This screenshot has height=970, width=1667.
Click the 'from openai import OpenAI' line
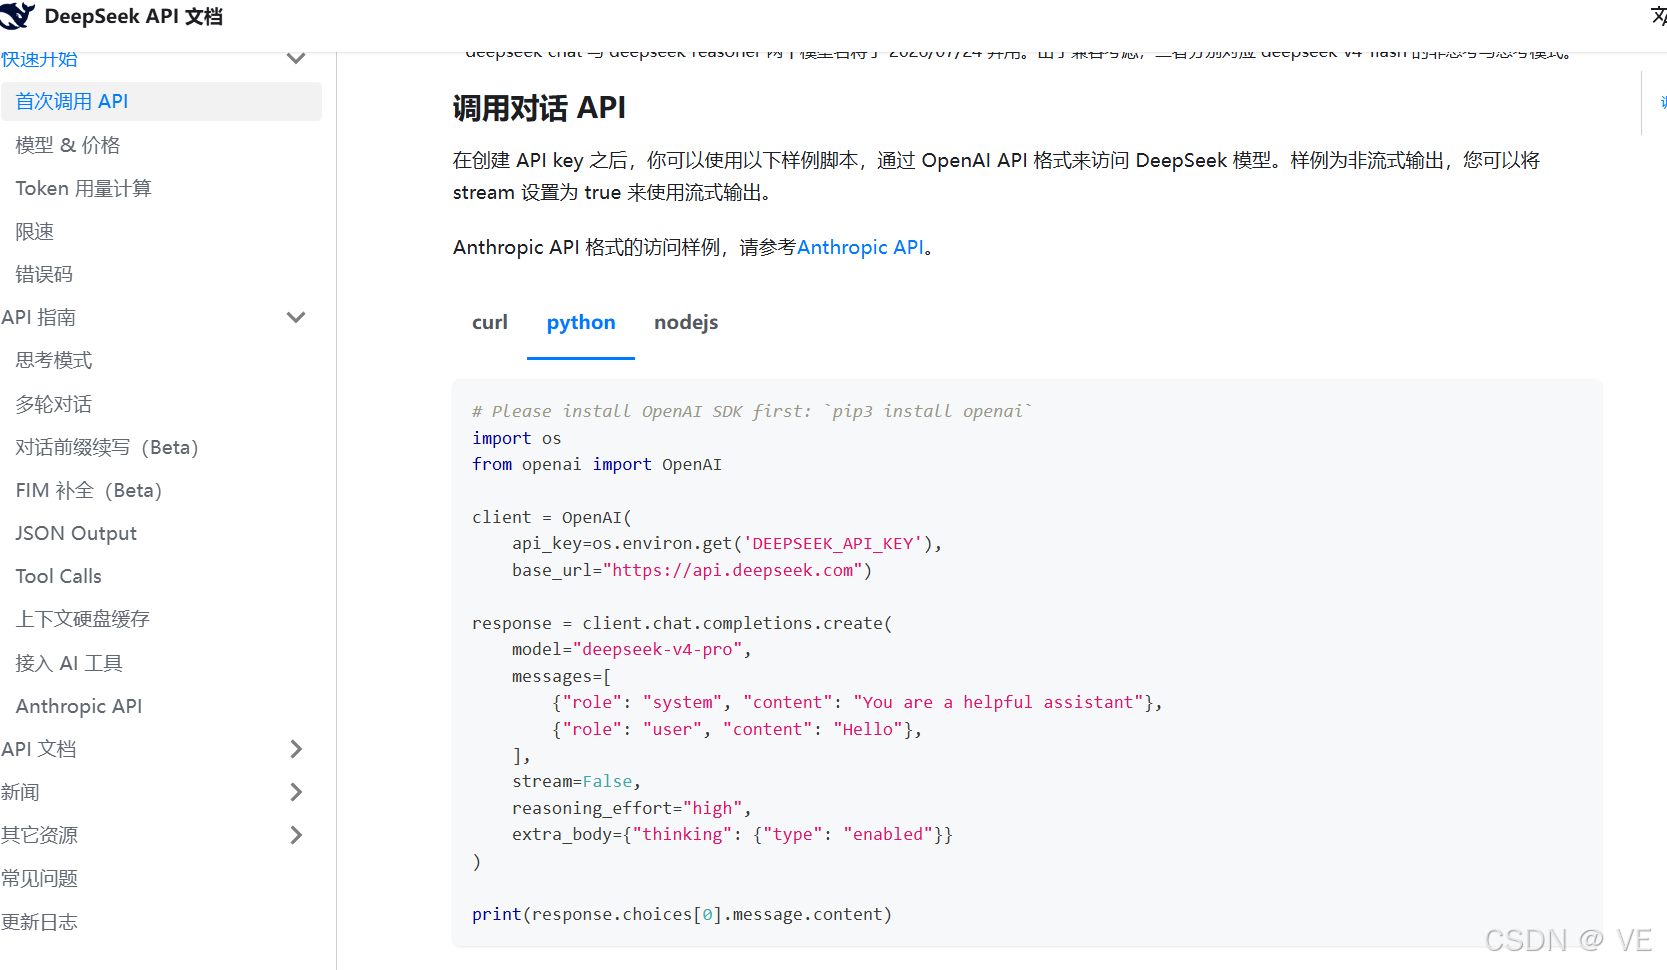(597, 464)
